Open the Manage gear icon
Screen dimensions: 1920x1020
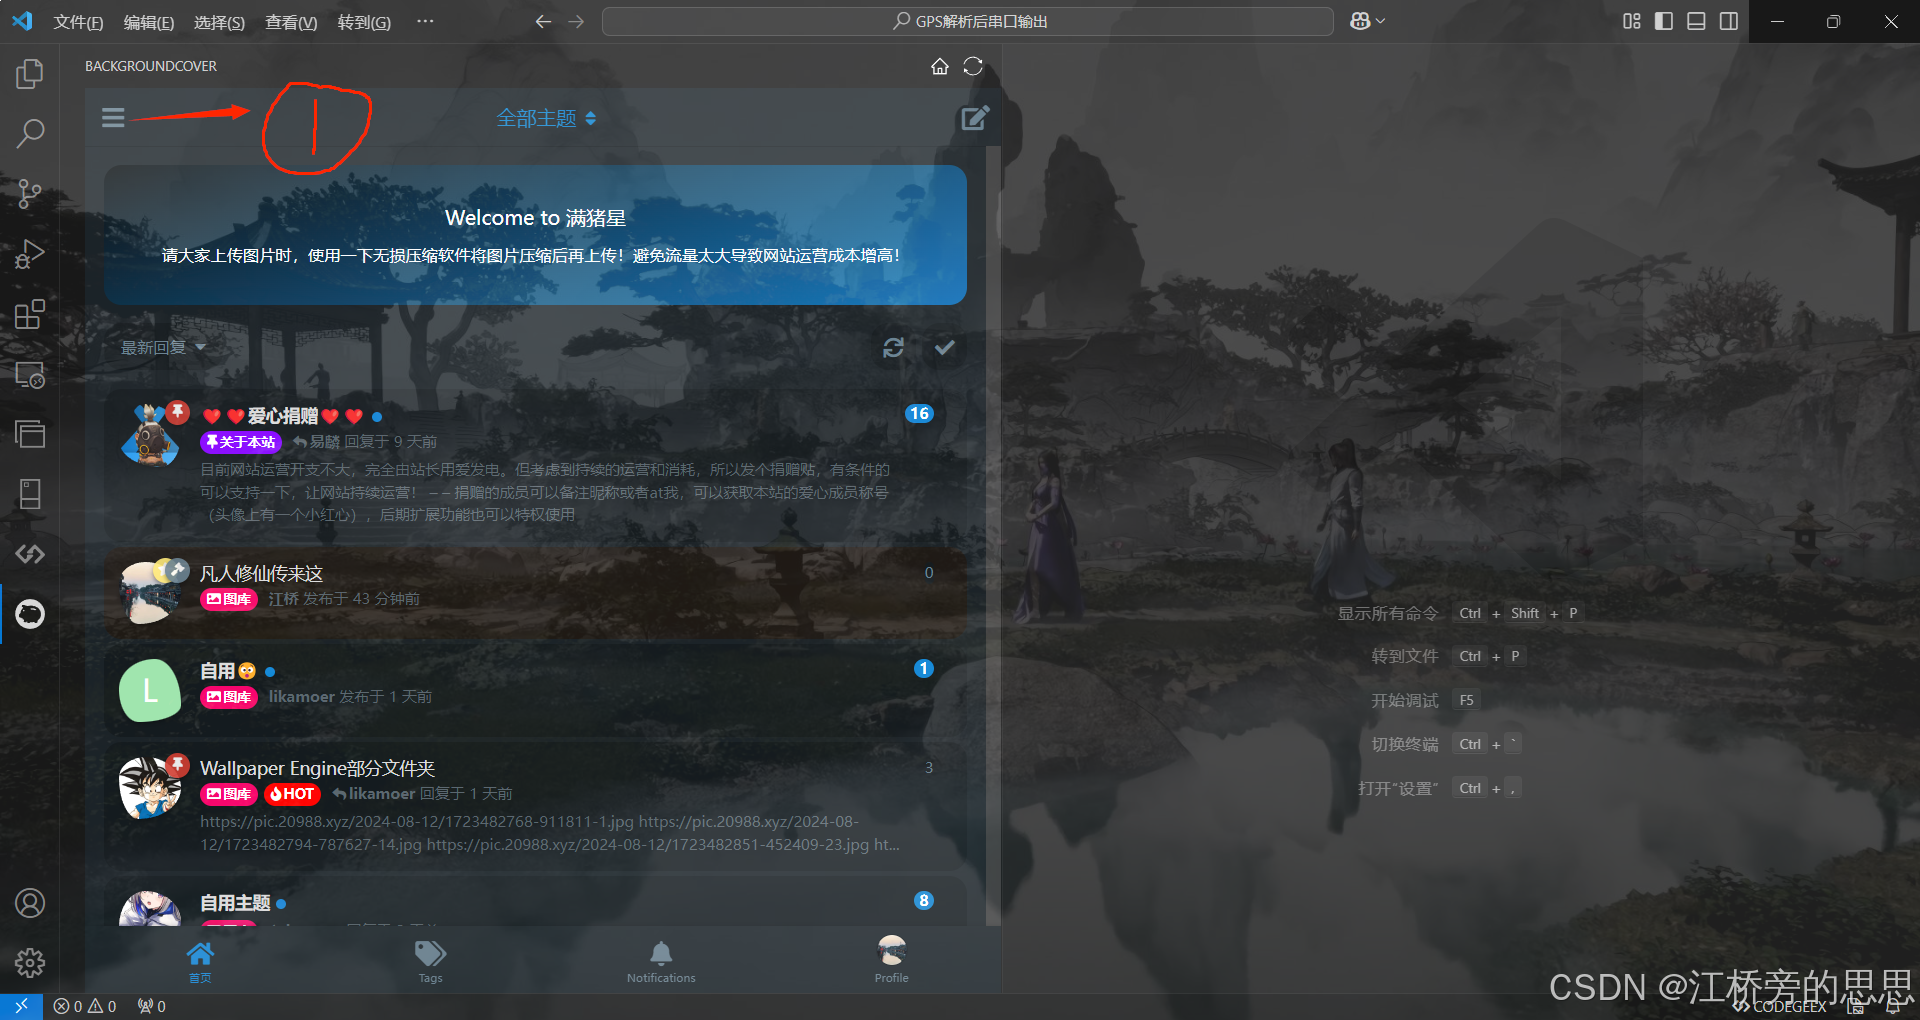(30, 963)
